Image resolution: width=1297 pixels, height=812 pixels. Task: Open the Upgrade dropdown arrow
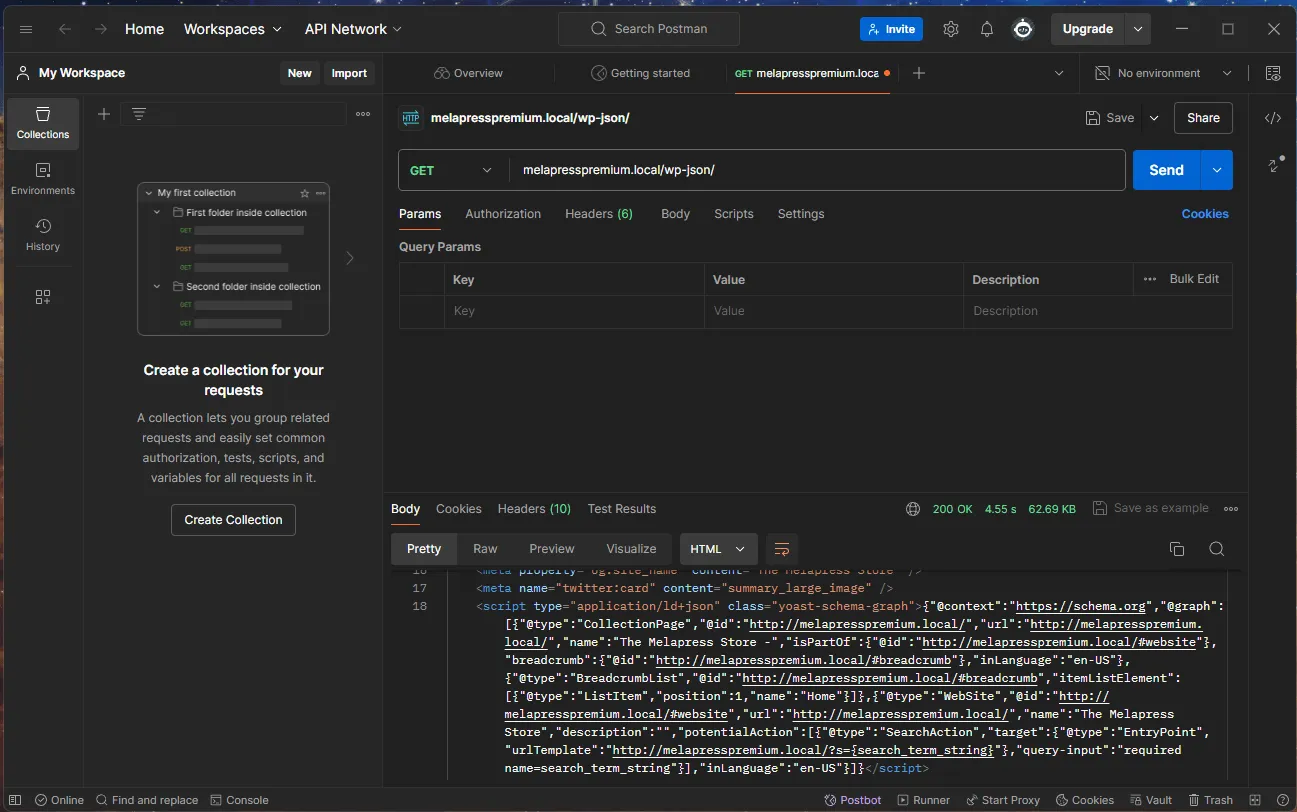point(1138,29)
